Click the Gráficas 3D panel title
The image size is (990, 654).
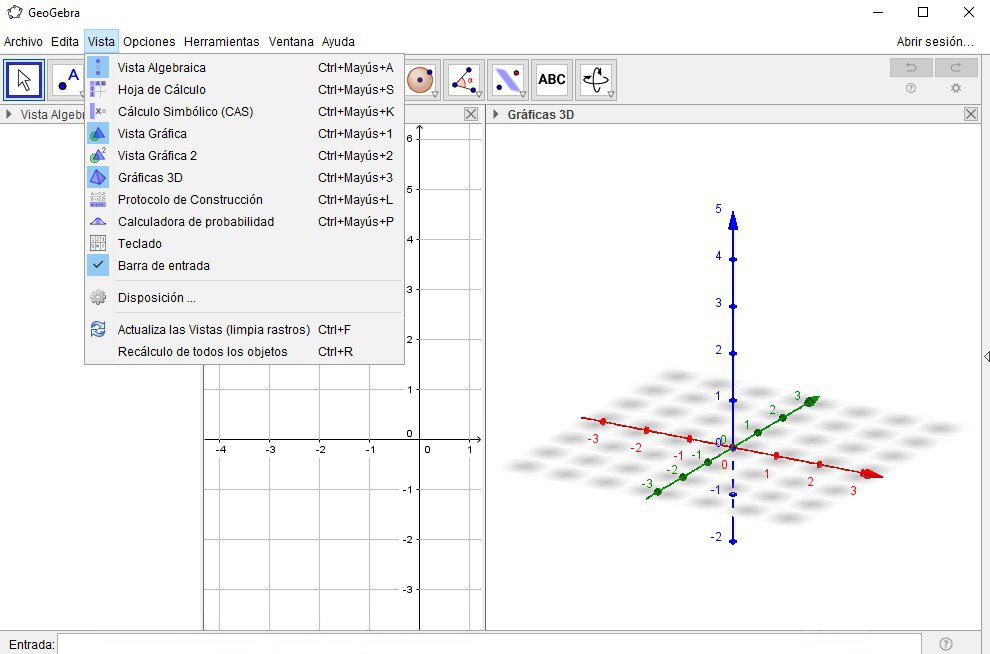tap(540, 114)
